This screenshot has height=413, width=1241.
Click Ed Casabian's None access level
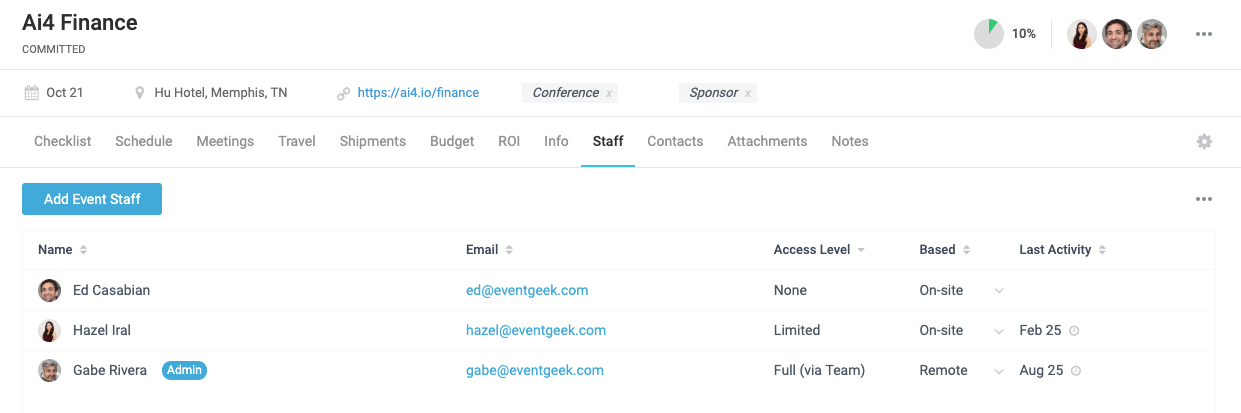click(x=790, y=291)
